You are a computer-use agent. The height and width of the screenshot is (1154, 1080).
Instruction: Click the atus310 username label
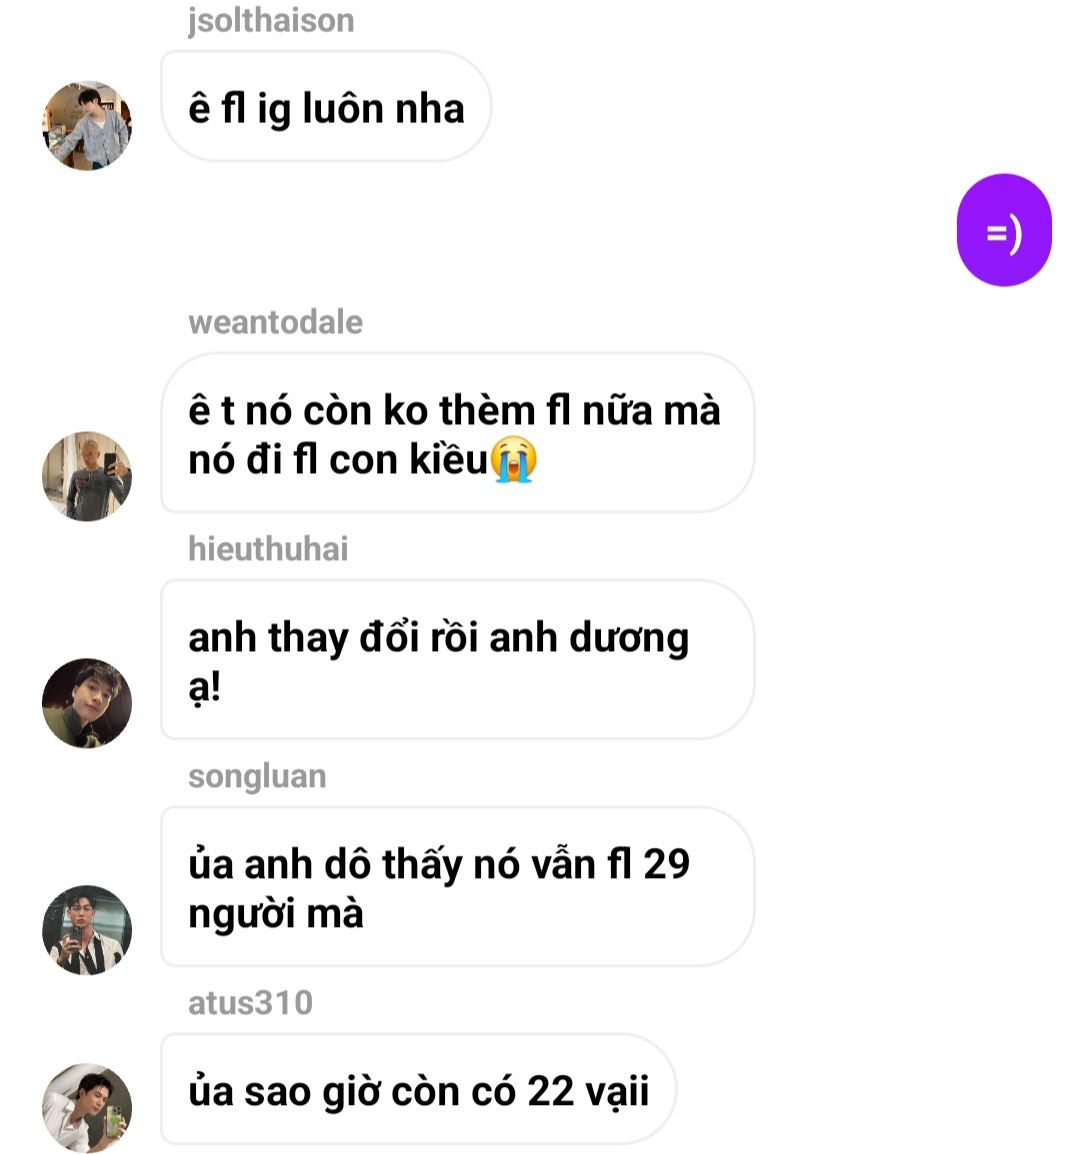tap(250, 1003)
